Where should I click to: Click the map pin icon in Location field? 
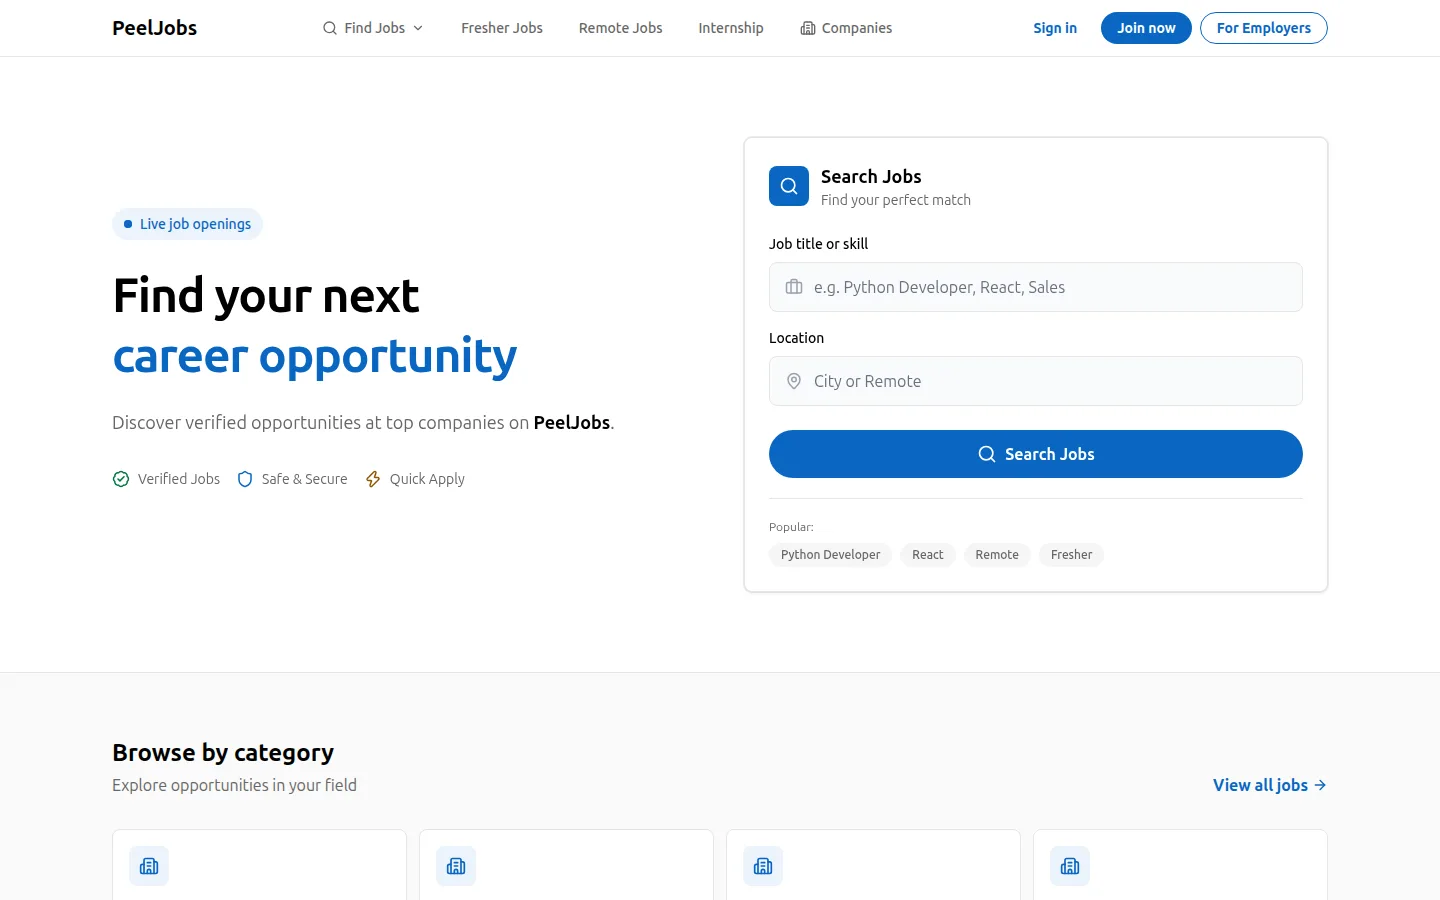tap(794, 381)
